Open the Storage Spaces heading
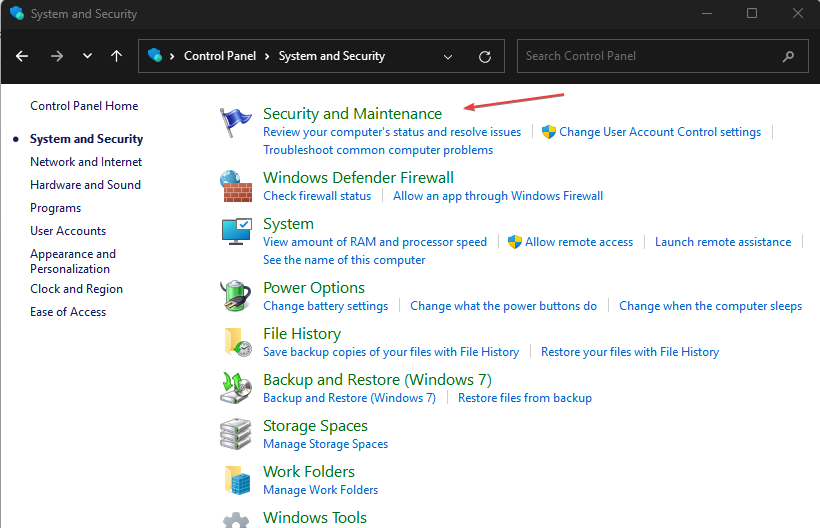Screen dimensions: 820x528 (x=315, y=426)
